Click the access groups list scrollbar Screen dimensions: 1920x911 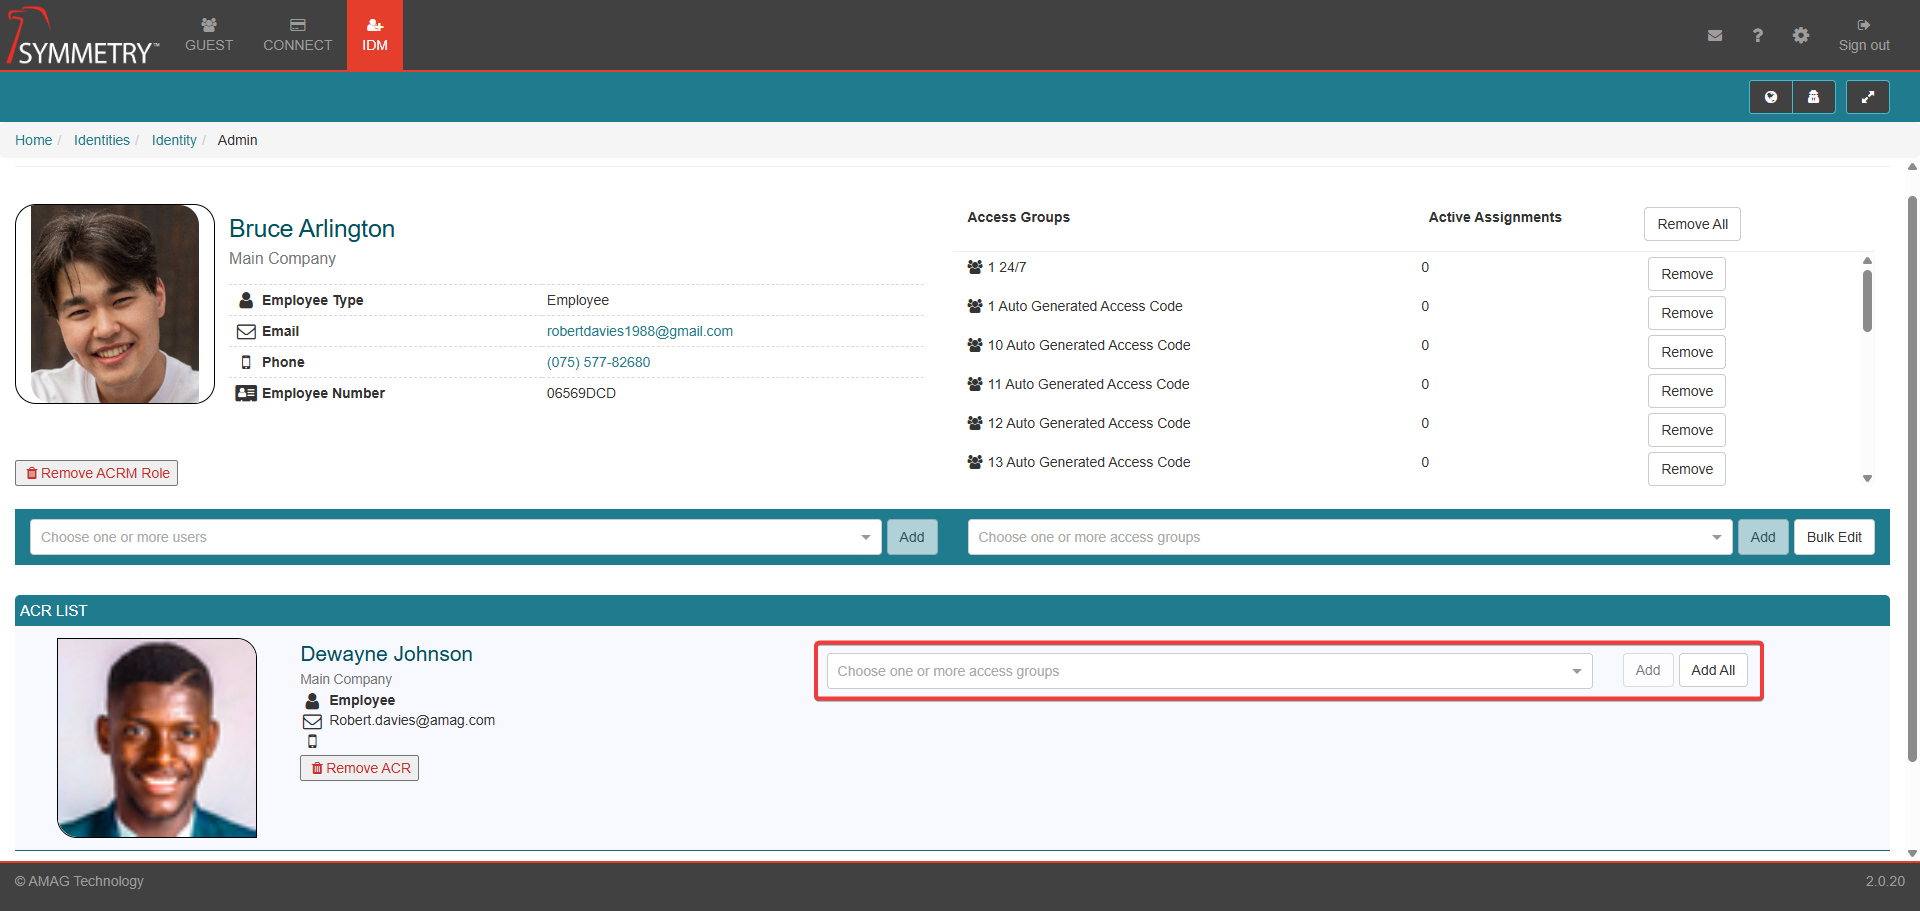tap(1867, 300)
